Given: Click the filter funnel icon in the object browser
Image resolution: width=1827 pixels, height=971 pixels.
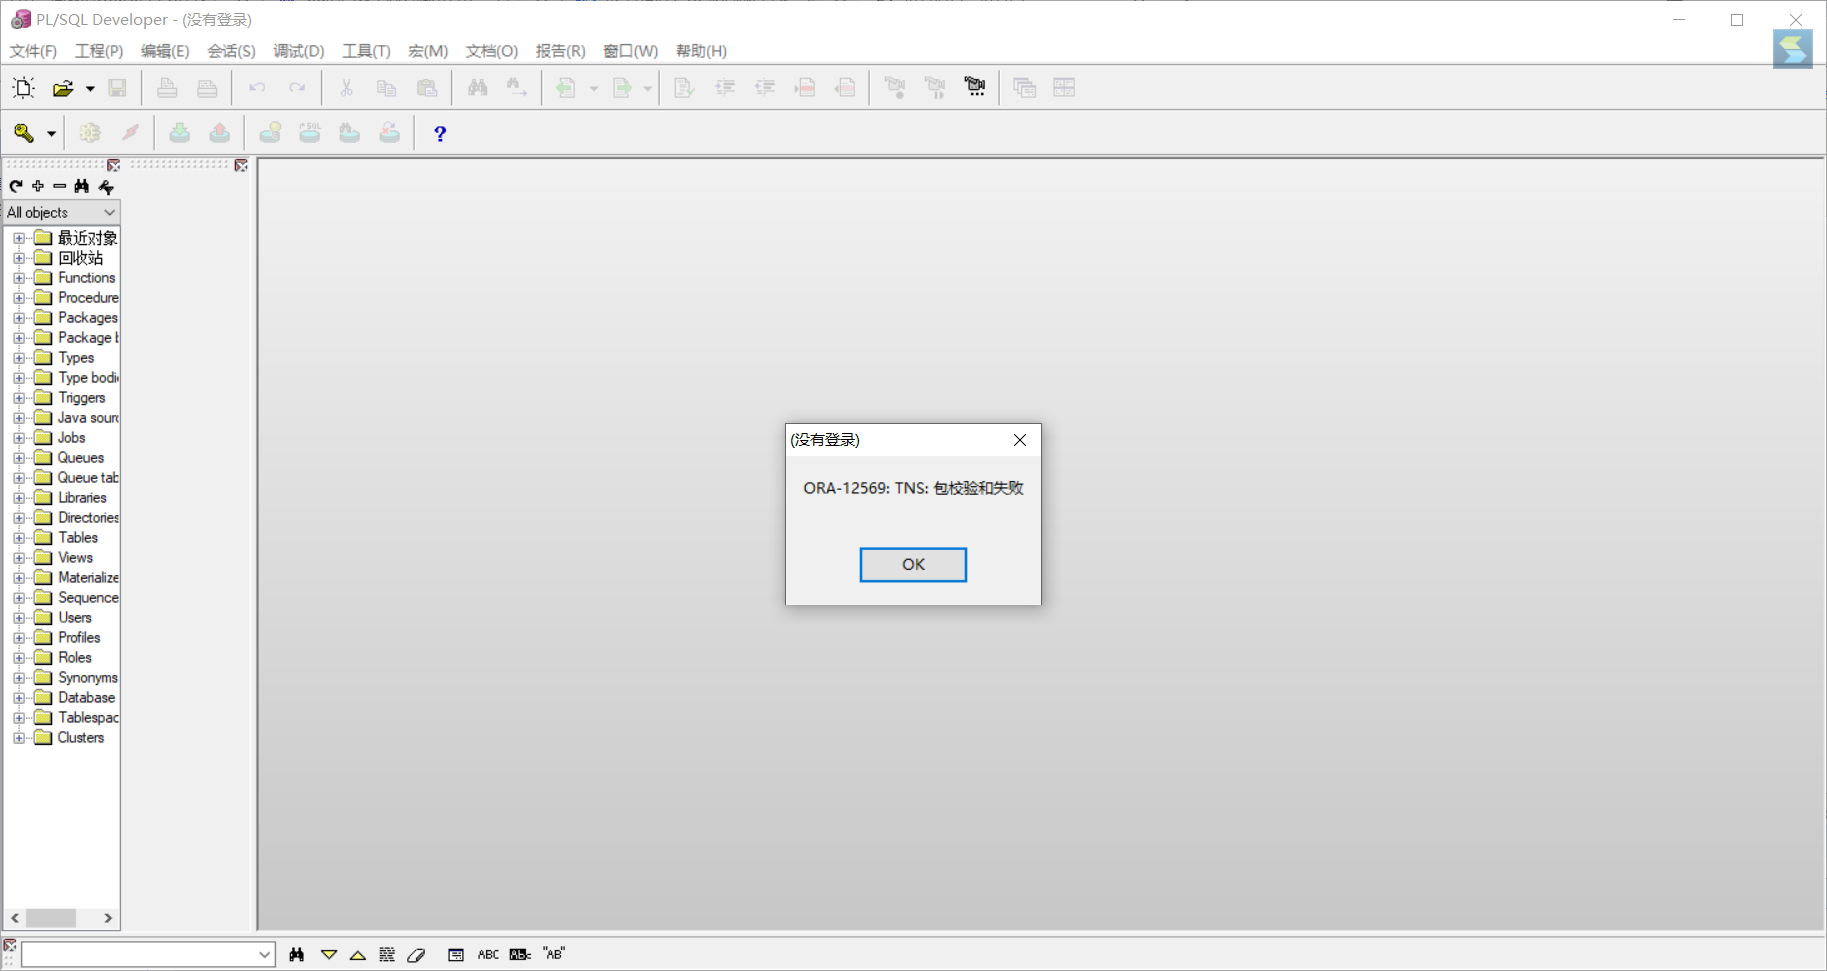Looking at the screenshot, I should click(x=106, y=186).
